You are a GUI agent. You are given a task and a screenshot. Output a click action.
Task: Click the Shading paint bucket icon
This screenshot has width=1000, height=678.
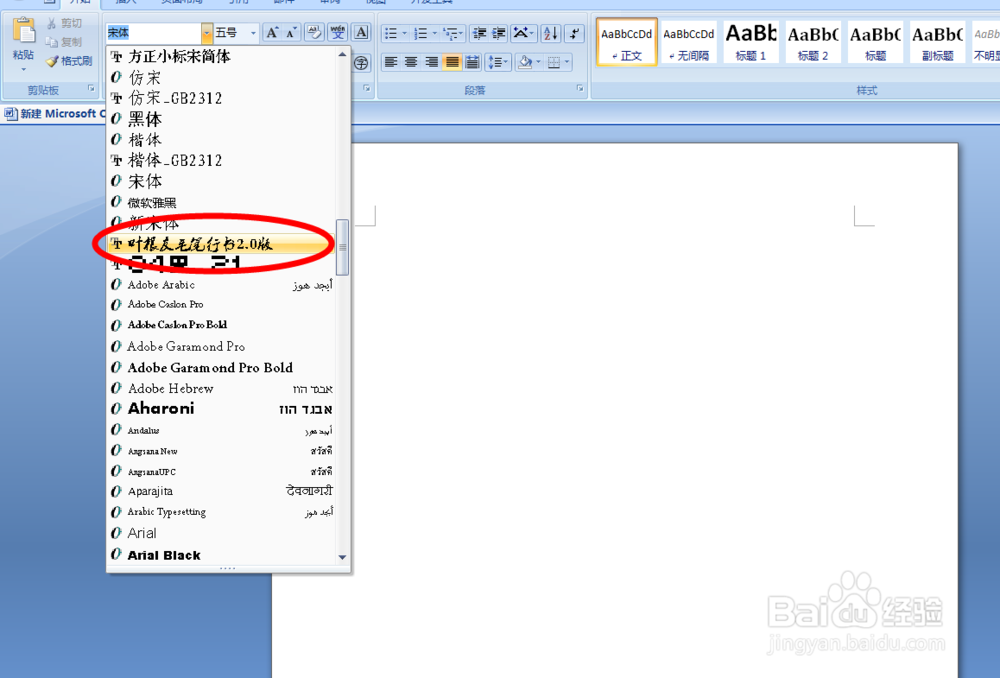[x=526, y=62]
